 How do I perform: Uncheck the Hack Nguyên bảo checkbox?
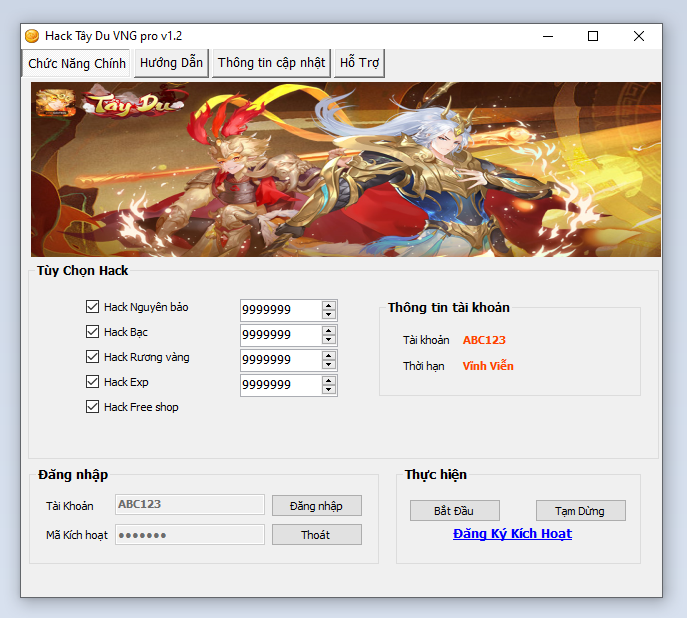click(93, 307)
